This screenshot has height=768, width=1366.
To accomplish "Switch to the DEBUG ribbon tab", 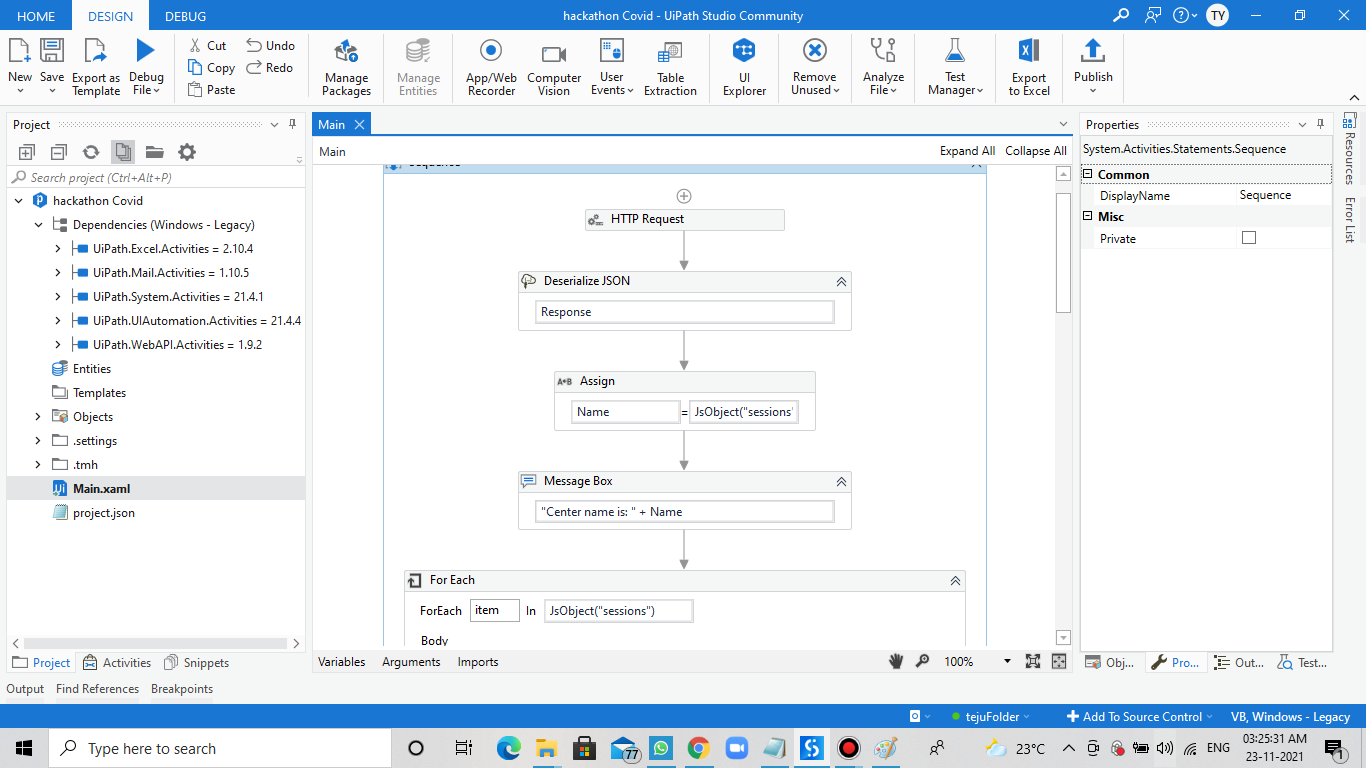I will click(x=185, y=16).
